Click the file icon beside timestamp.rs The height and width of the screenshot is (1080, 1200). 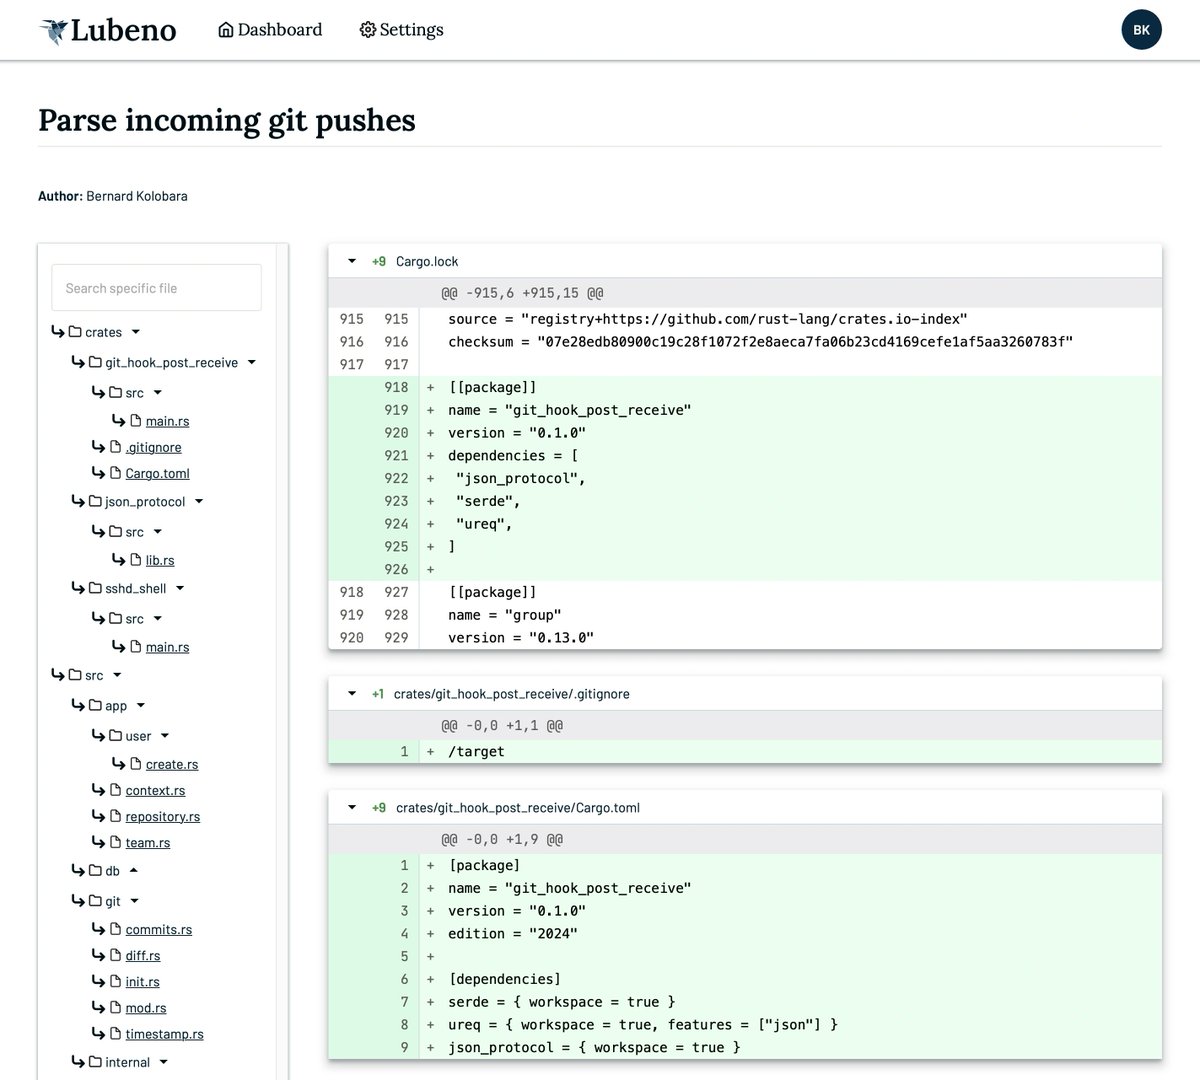[117, 1033]
